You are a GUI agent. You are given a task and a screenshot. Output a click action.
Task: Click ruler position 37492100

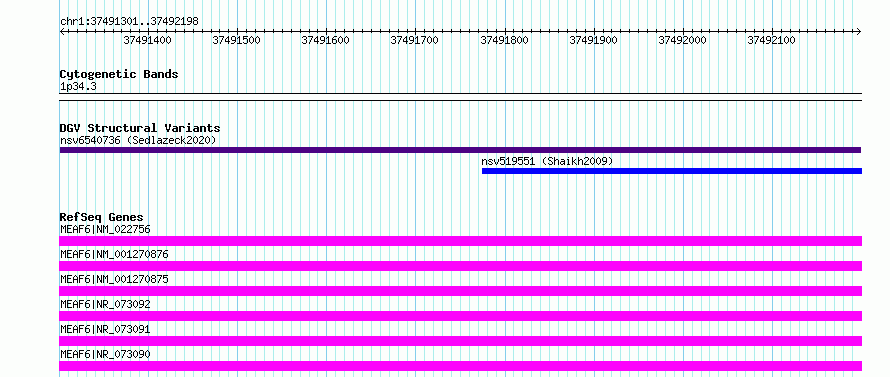pyautogui.click(x=771, y=40)
